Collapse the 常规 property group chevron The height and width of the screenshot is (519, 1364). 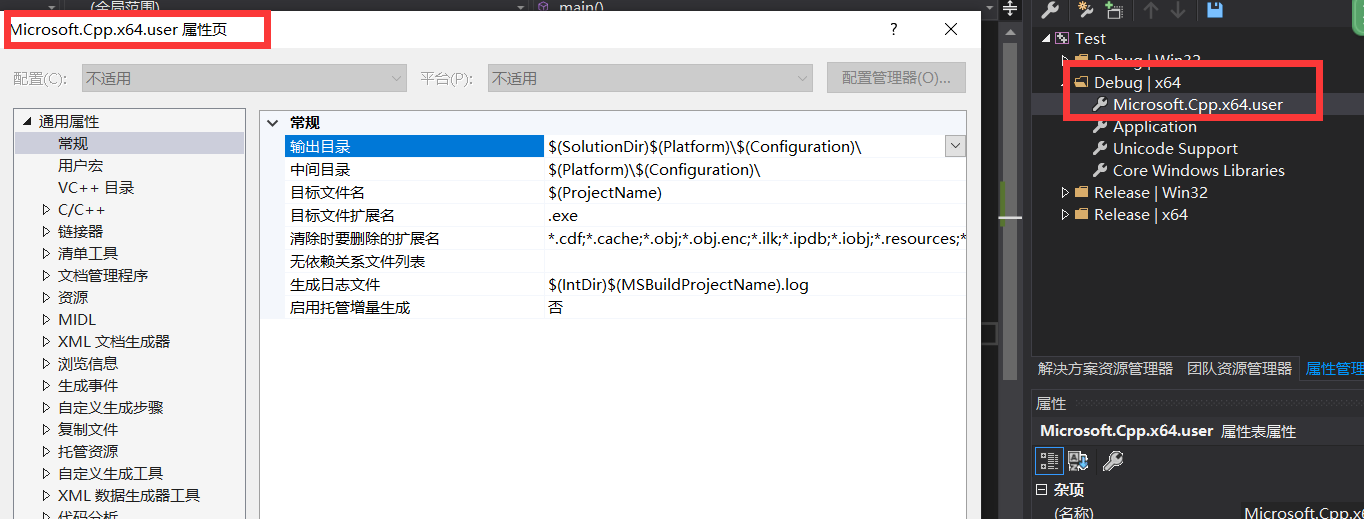(273, 123)
